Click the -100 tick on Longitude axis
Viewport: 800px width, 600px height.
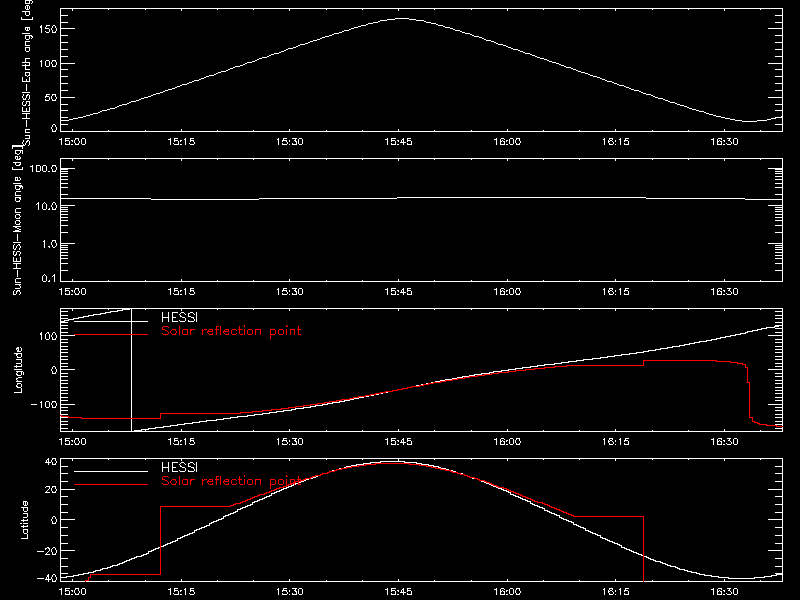(44, 405)
